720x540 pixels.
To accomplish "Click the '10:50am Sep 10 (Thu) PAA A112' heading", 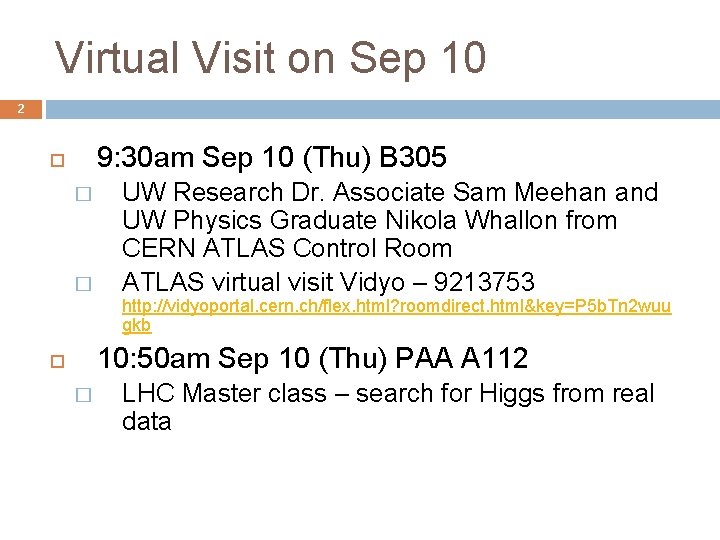I will click(x=312, y=356).
